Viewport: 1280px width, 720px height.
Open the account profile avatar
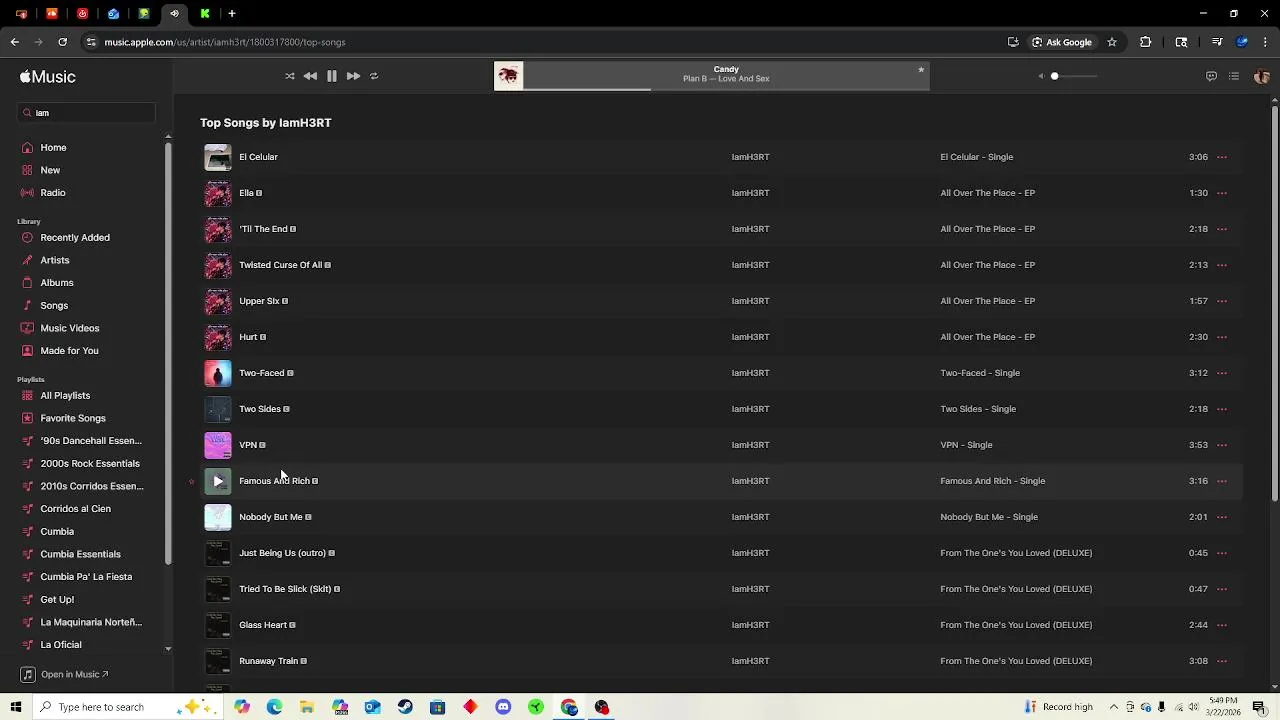point(1261,76)
